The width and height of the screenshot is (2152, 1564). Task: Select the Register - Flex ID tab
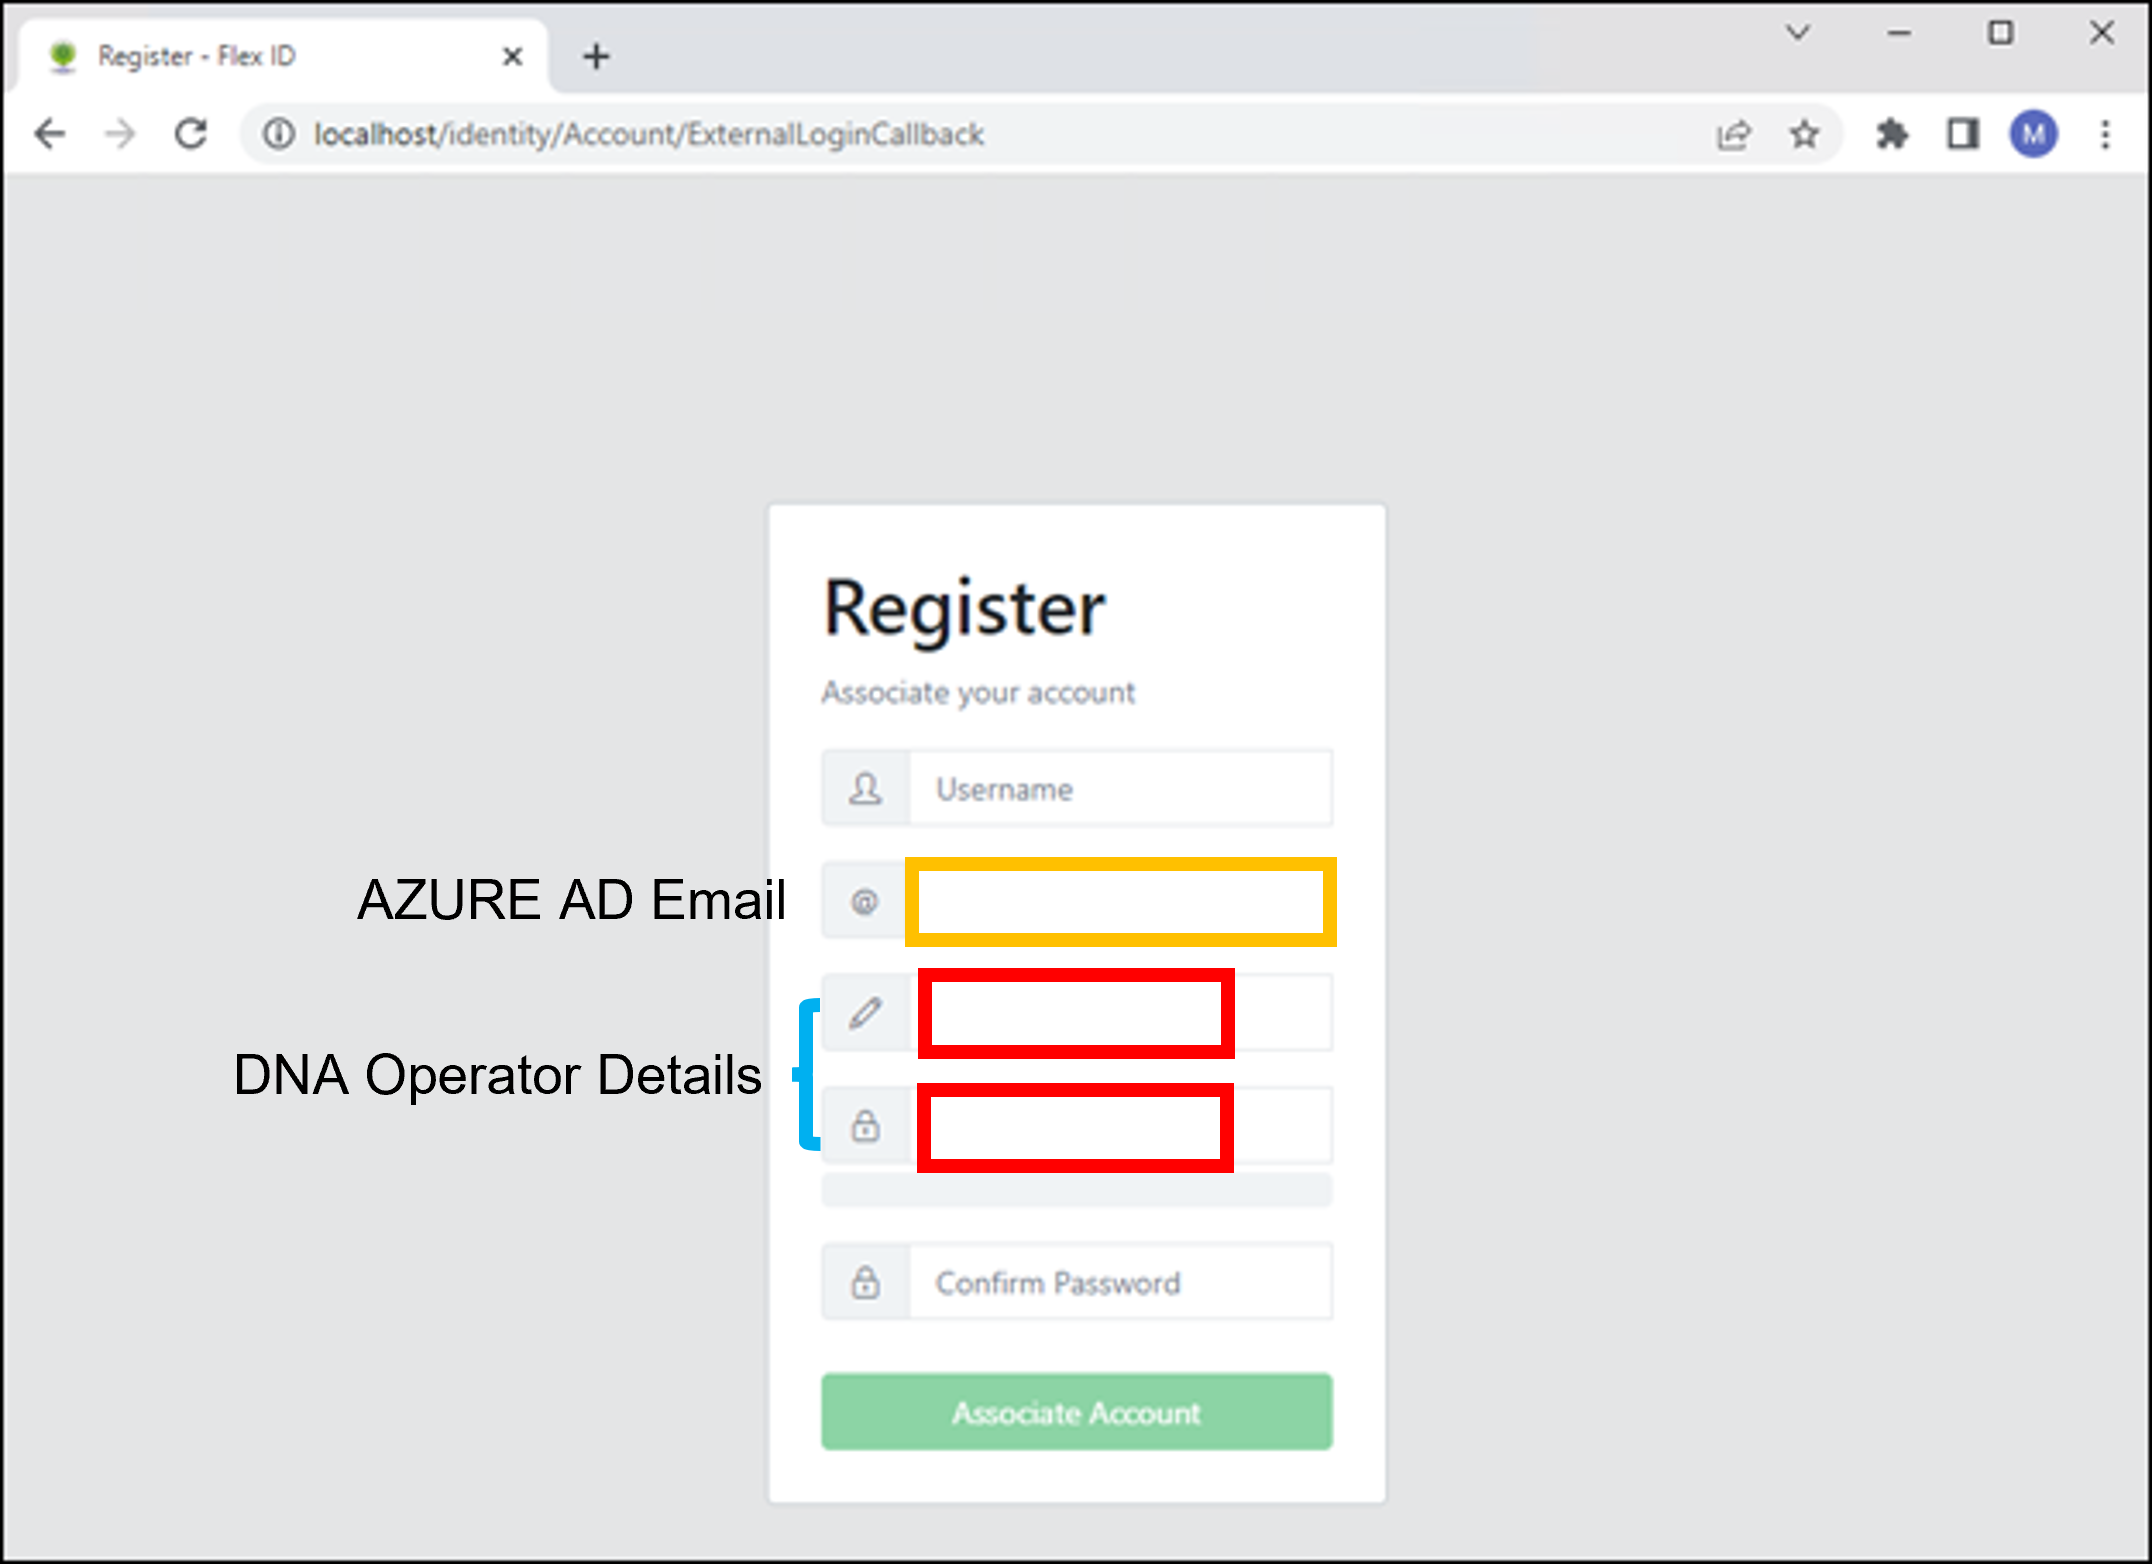tap(281, 56)
